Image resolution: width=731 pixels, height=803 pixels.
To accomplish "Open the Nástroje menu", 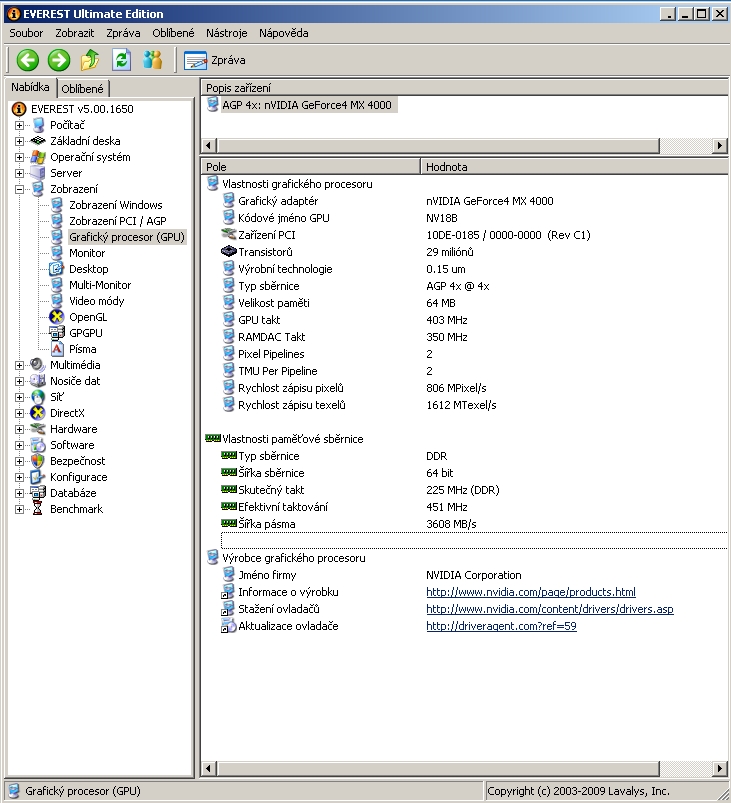I will pos(226,33).
